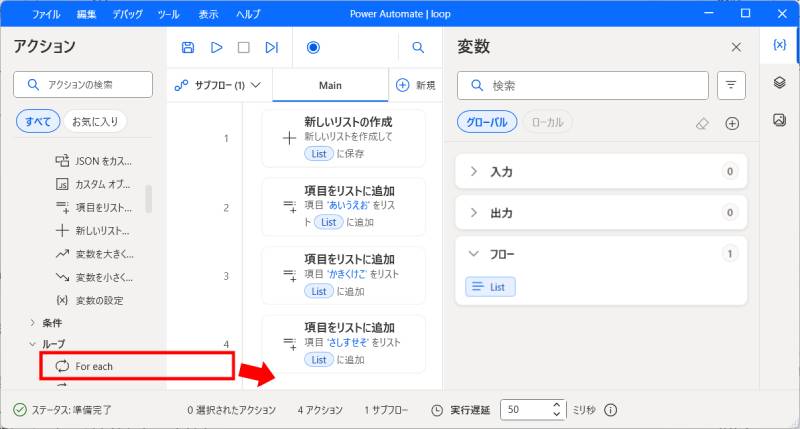Select the Main subflow tab

pyautogui.click(x=330, y=86)
